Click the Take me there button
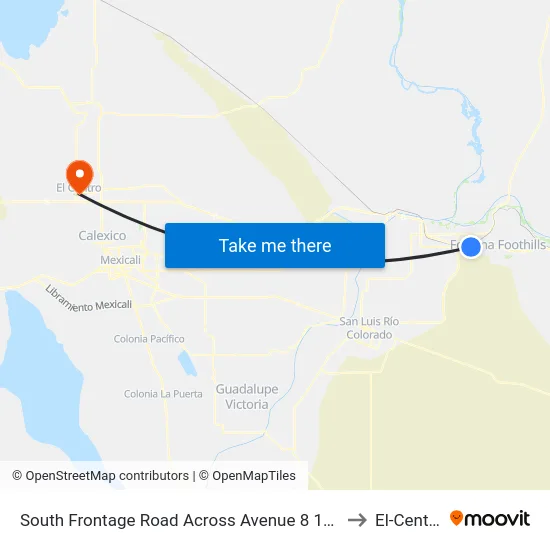 click(x=275, y=245)
